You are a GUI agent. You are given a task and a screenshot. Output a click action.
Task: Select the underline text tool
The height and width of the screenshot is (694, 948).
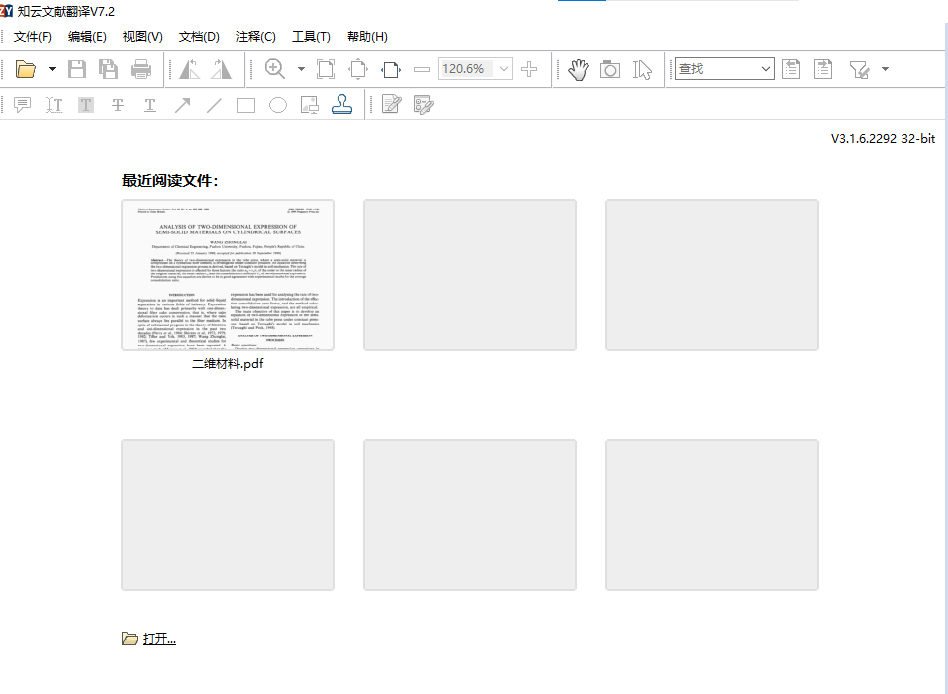pos(150,105)
